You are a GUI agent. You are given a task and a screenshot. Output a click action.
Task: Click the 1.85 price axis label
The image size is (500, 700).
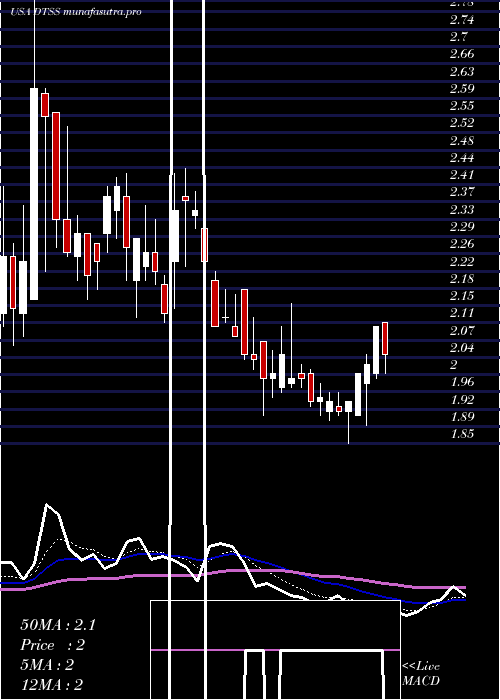[x=462, y=433]
